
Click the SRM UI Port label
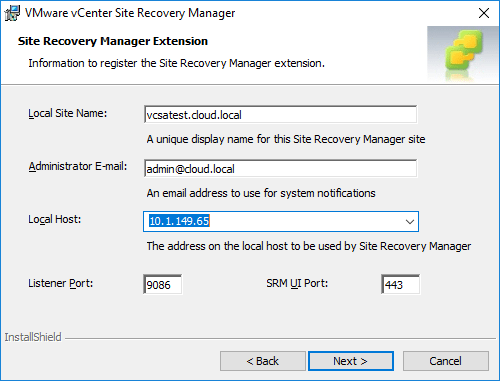(297, 283)
